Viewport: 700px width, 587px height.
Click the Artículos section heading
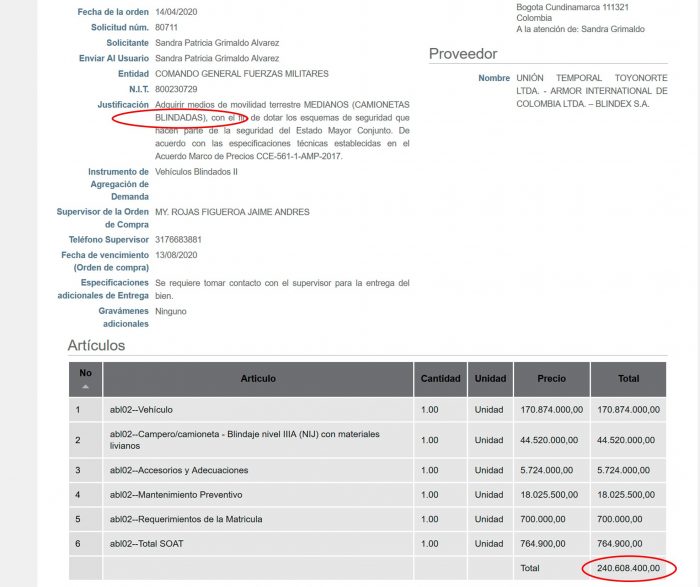click(x=96, y=345)
